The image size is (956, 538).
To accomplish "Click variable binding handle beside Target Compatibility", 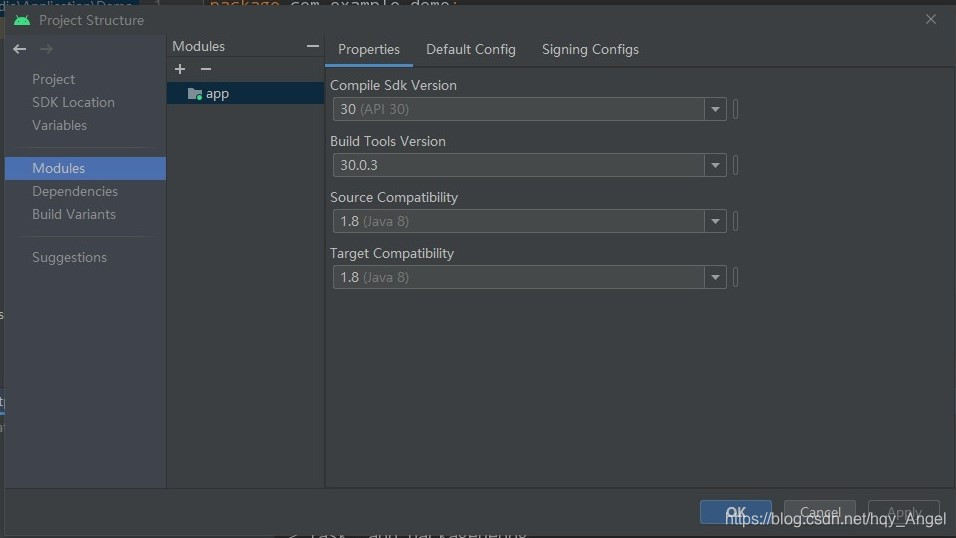I will [735, 278].
